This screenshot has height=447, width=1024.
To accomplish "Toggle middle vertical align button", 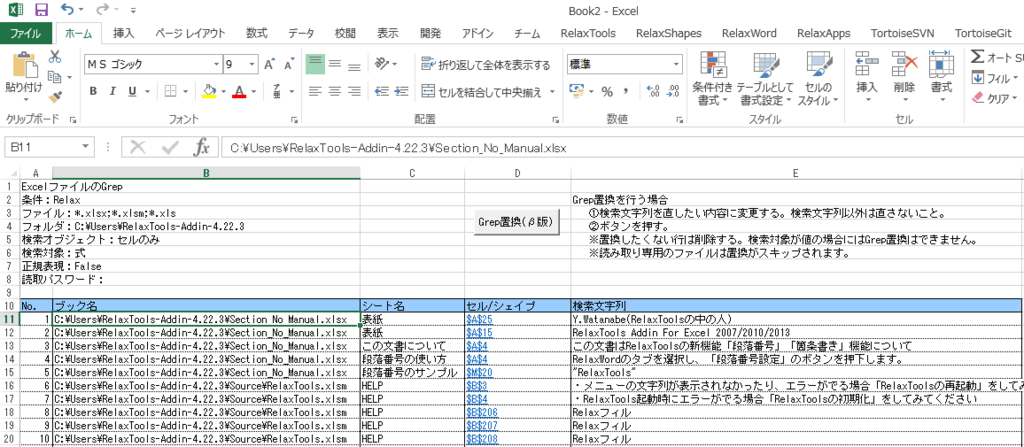I will pos(335,65).
